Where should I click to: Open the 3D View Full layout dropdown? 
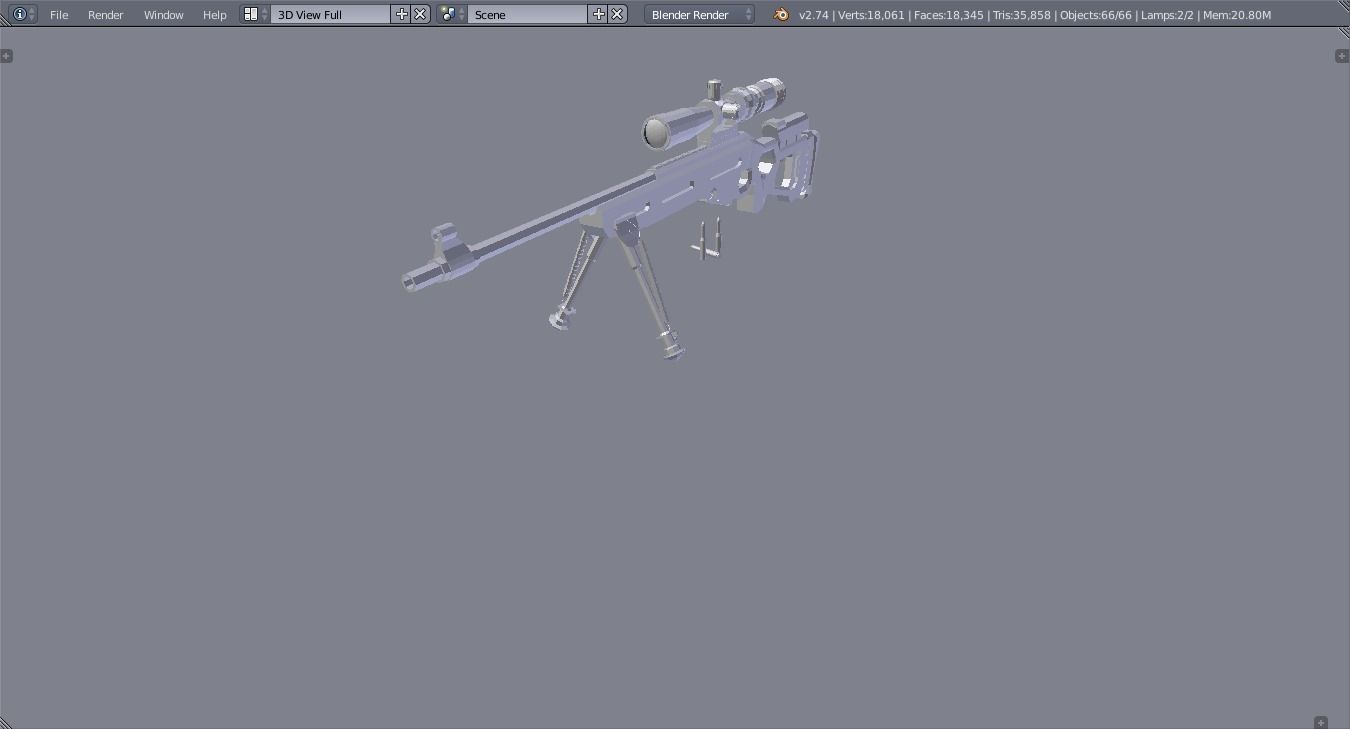coord(330,14)
